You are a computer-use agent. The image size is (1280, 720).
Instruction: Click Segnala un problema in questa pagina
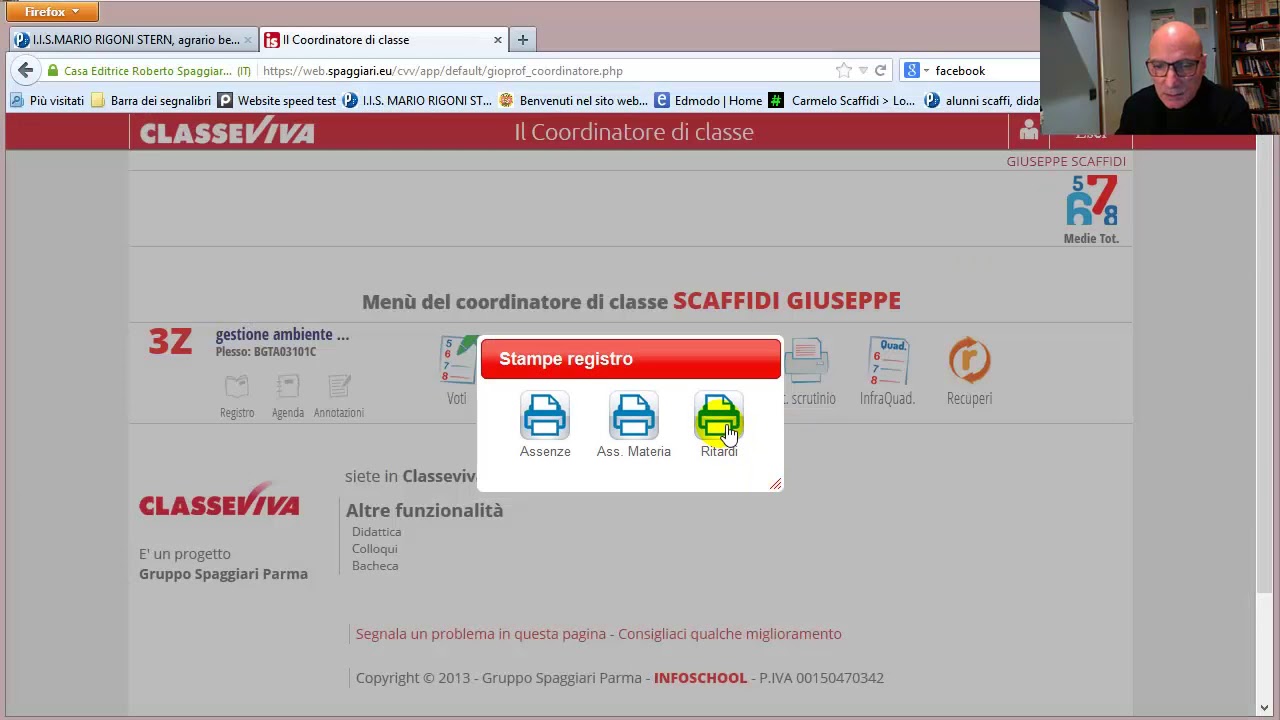481,633
